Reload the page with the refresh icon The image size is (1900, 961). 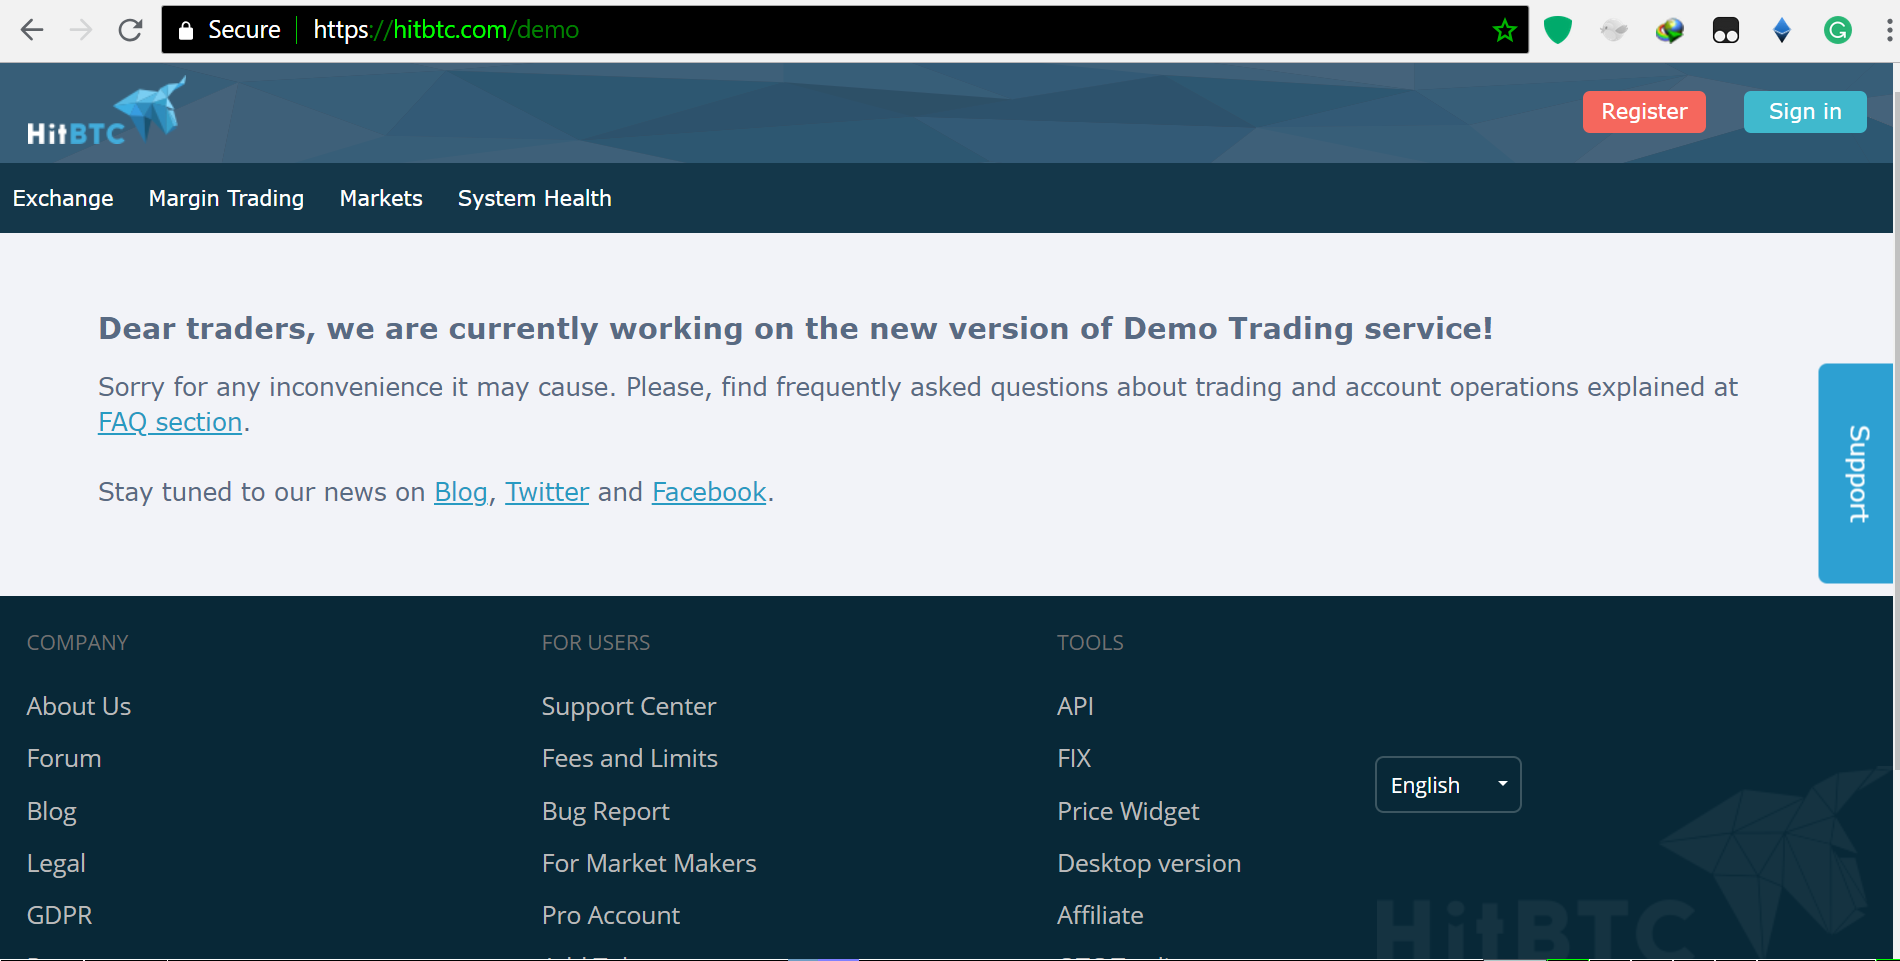pyautogui.click(x=130, y=30)
